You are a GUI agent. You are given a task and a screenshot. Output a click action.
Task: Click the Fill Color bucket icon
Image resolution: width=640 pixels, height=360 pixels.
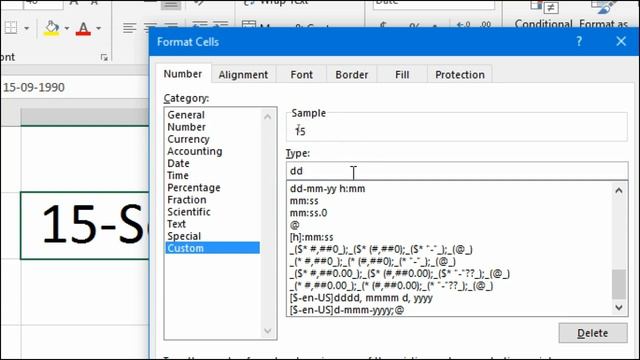click(x=51, y=29)
